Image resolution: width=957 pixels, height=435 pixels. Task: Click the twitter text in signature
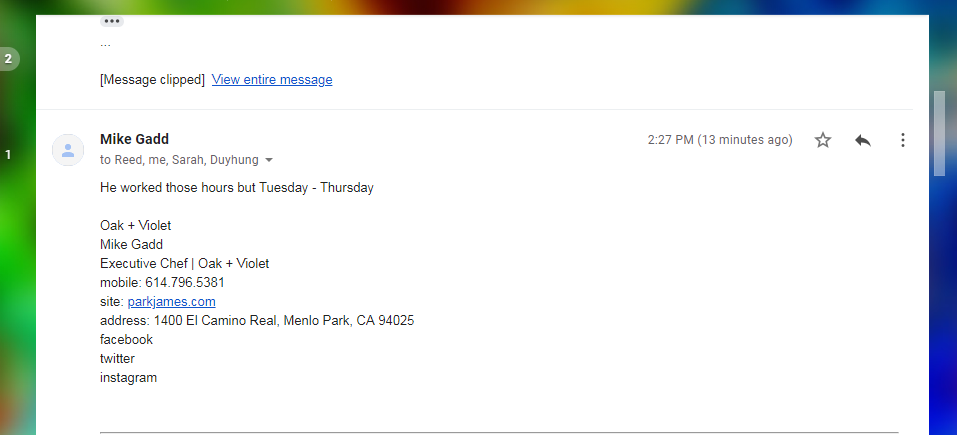(117, 358)
